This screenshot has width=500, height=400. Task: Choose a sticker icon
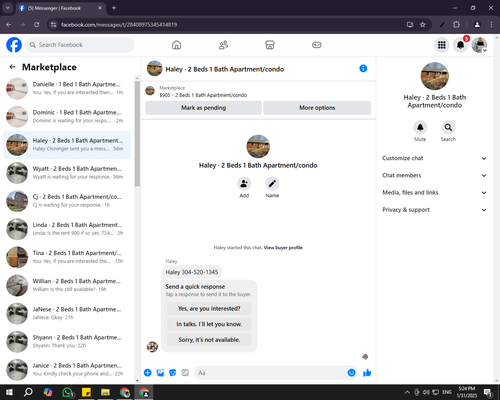tap(173, 373)
